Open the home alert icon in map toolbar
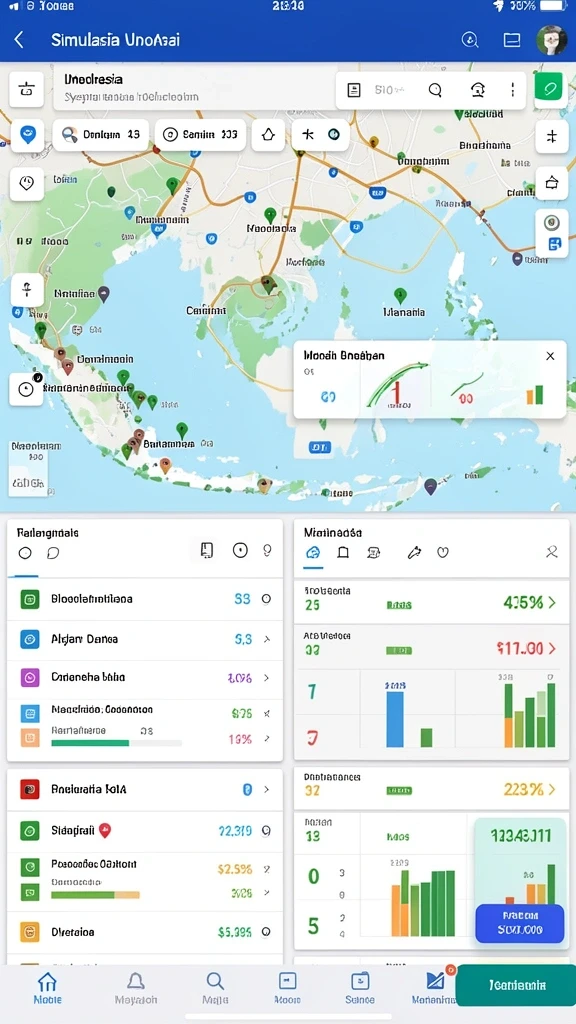This screenshot has width=576, height=1024. (478, 90)
